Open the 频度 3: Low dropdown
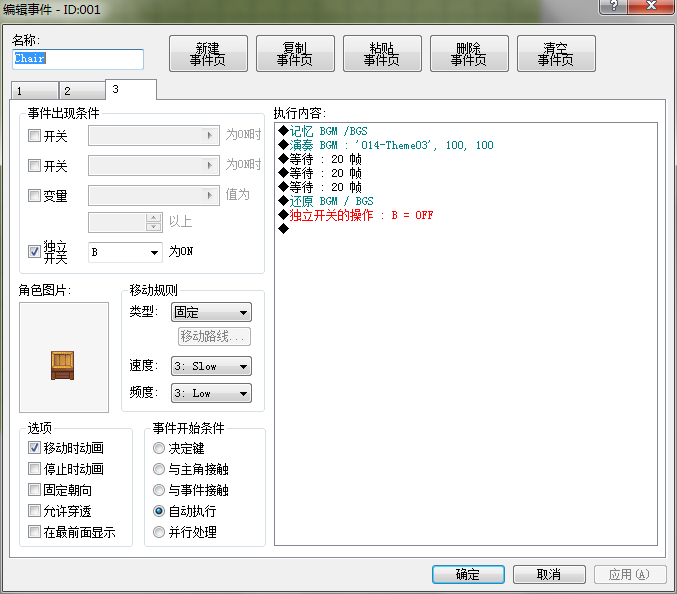Viewport: 677px width, 594px height. pyautogui.click(x=211, y=393)
